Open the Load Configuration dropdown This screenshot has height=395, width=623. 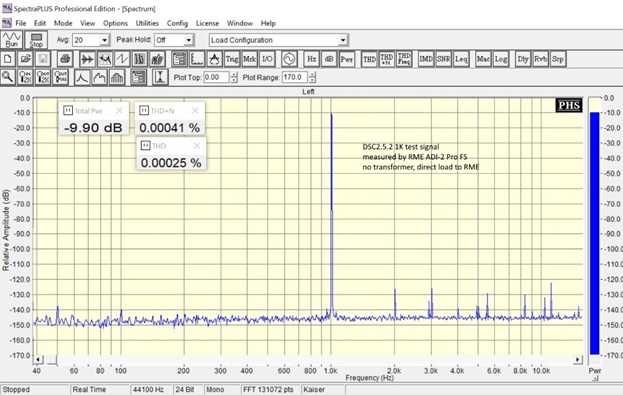(343, 40)
